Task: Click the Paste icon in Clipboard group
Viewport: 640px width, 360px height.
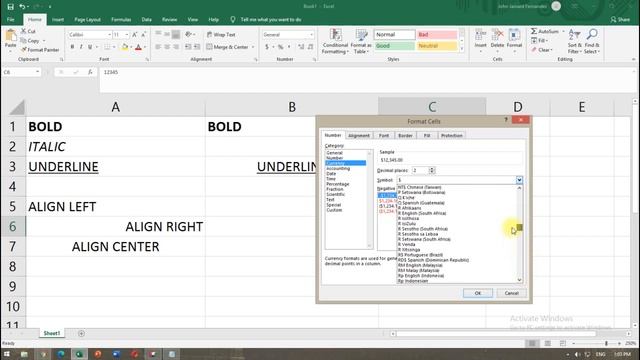Action: pos(11,36)
